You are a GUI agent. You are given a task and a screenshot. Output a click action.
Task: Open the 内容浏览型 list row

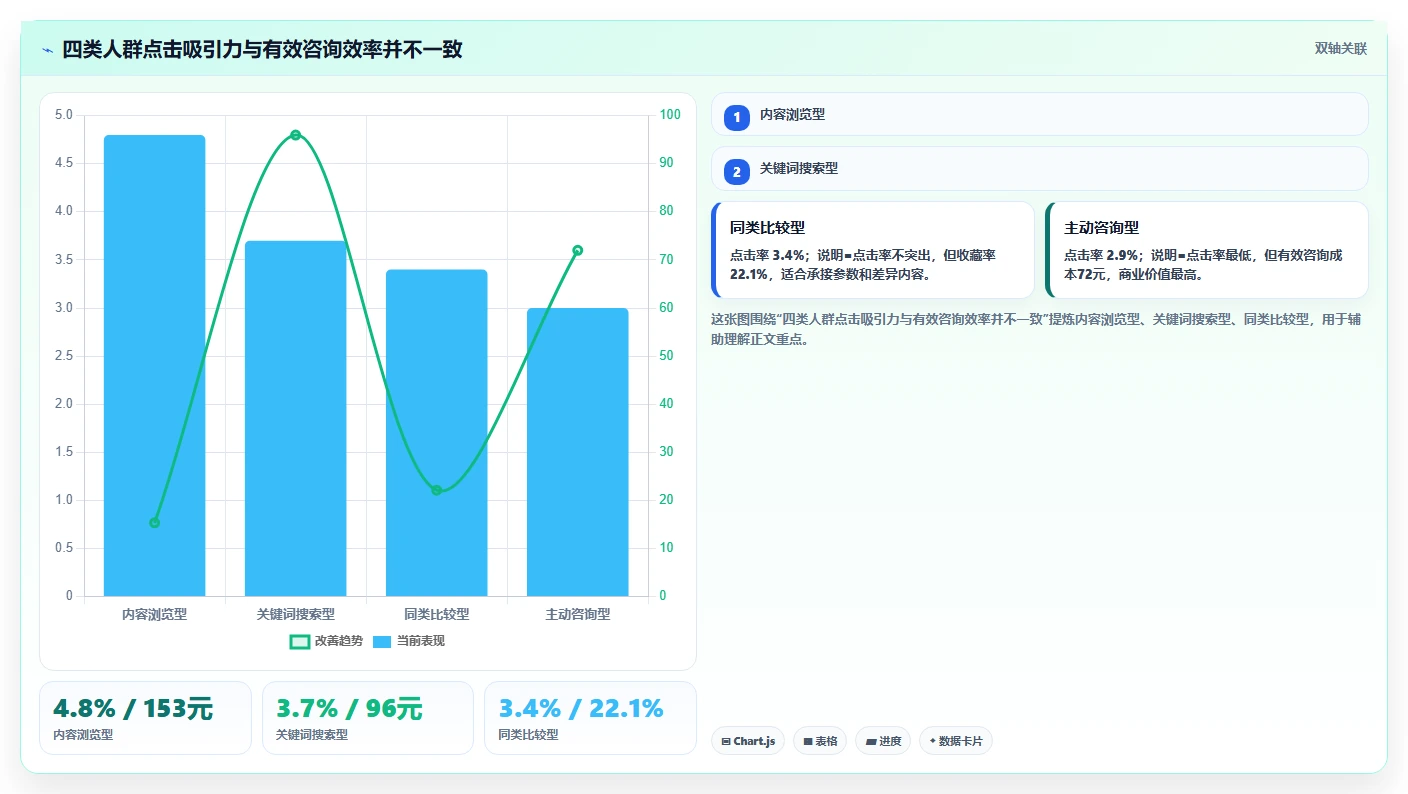[1040, 115]
